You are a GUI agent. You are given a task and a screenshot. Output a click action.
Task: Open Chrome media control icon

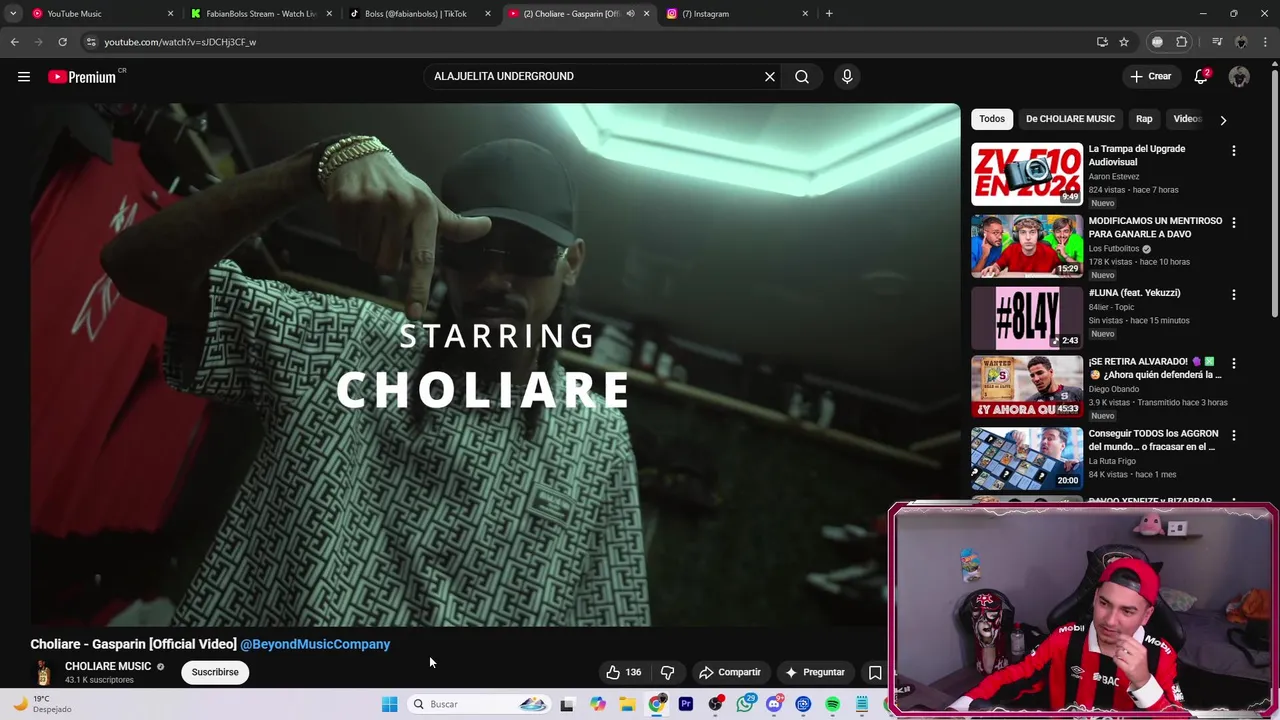1217,42
